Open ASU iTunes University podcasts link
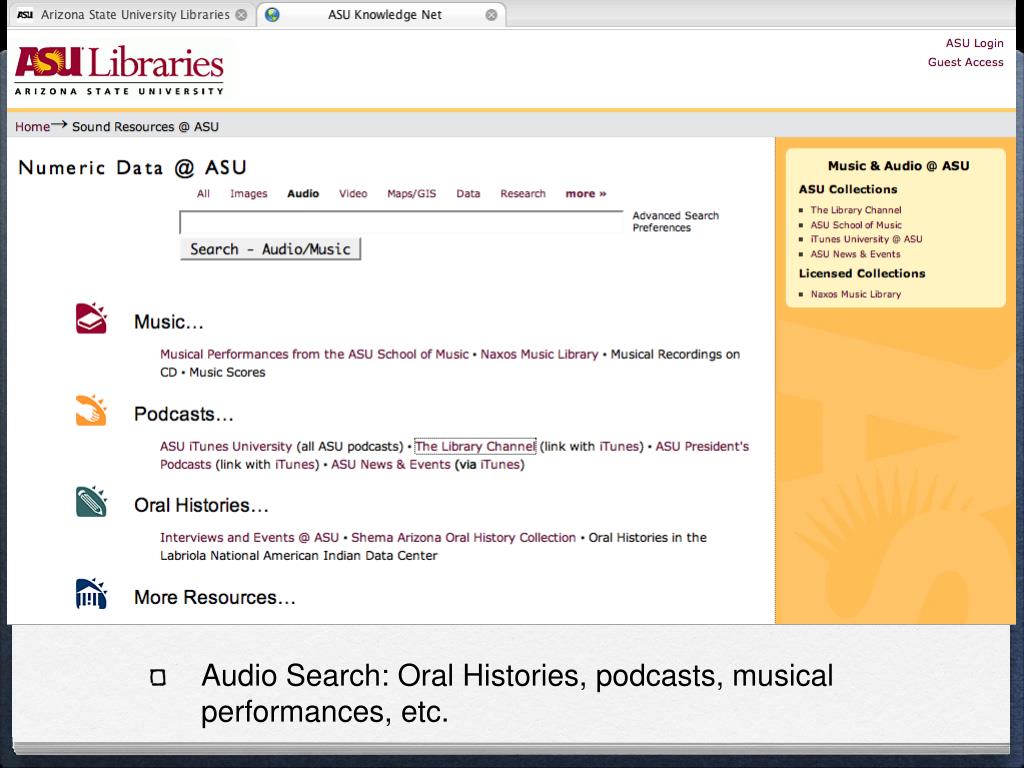Viewport: 1024px width, 768px height. coord(225,446)
